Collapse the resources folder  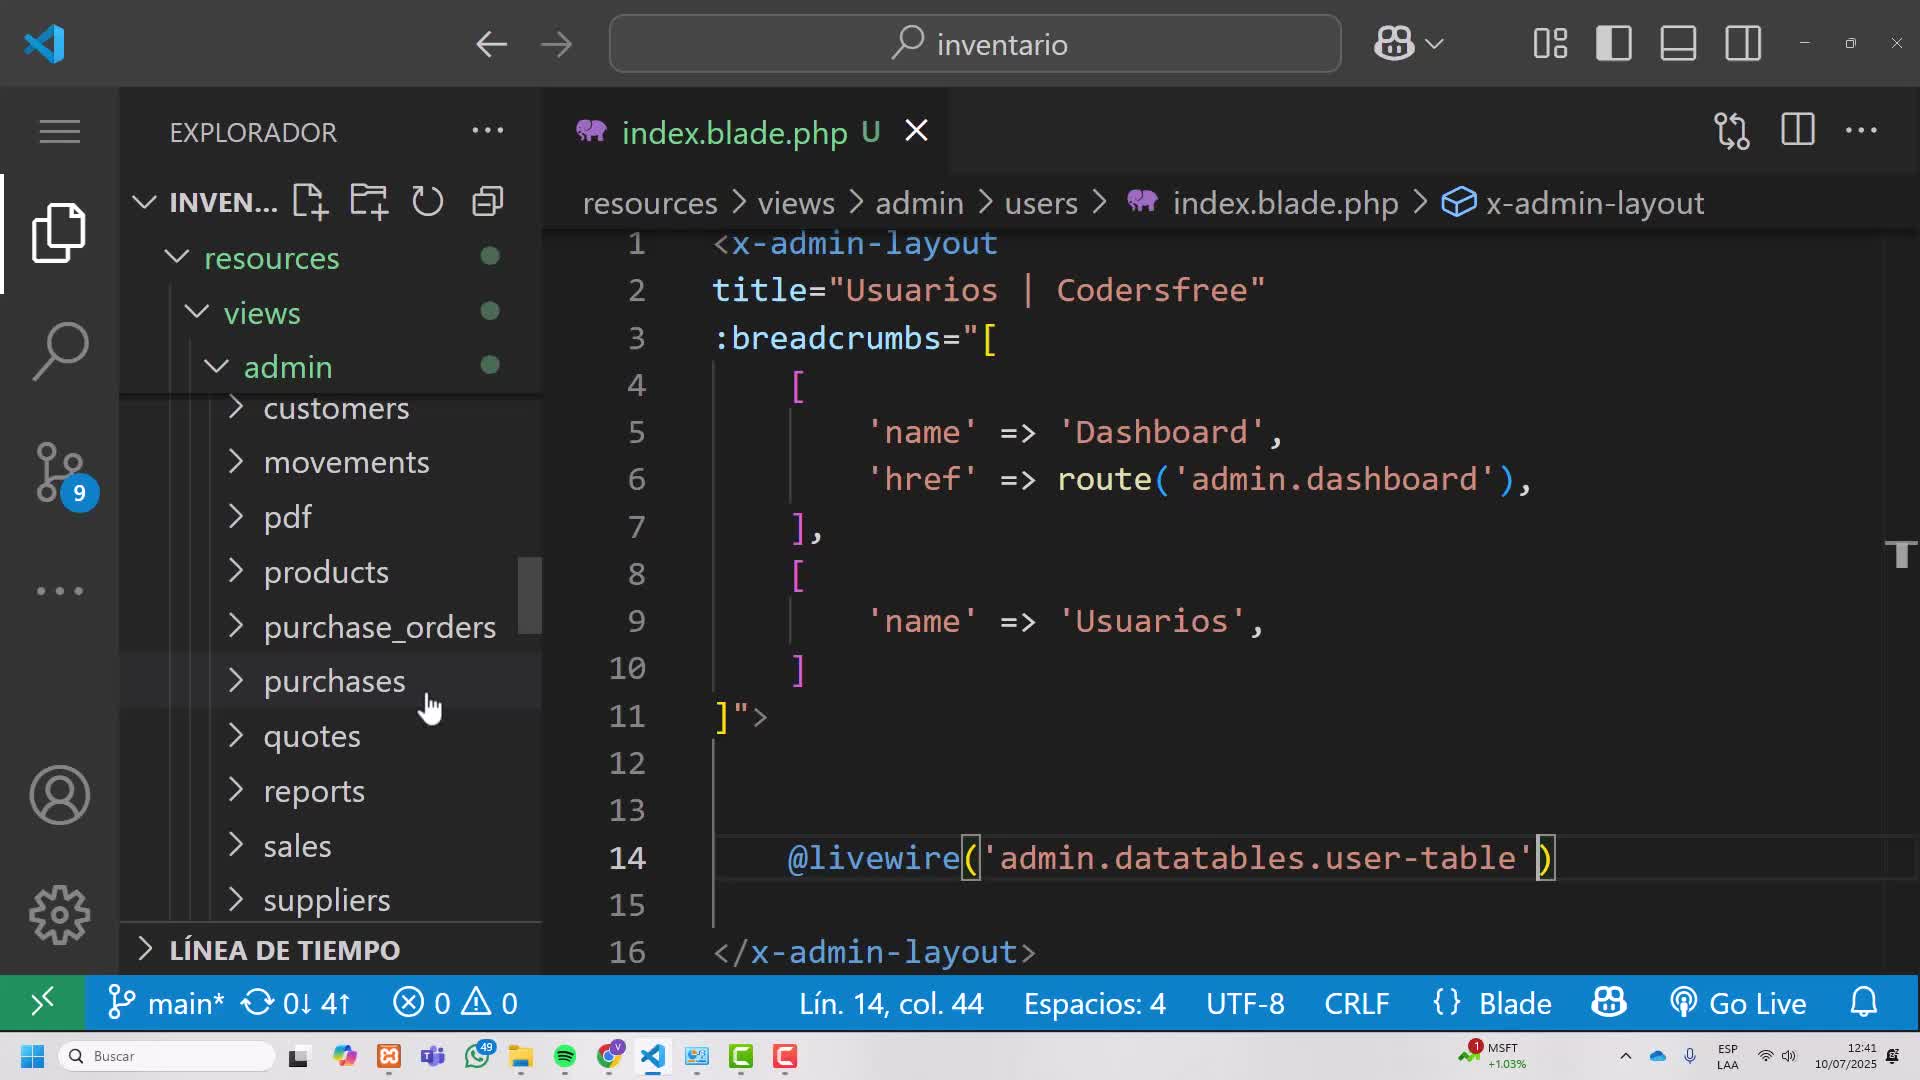click(x=177, y=257)
